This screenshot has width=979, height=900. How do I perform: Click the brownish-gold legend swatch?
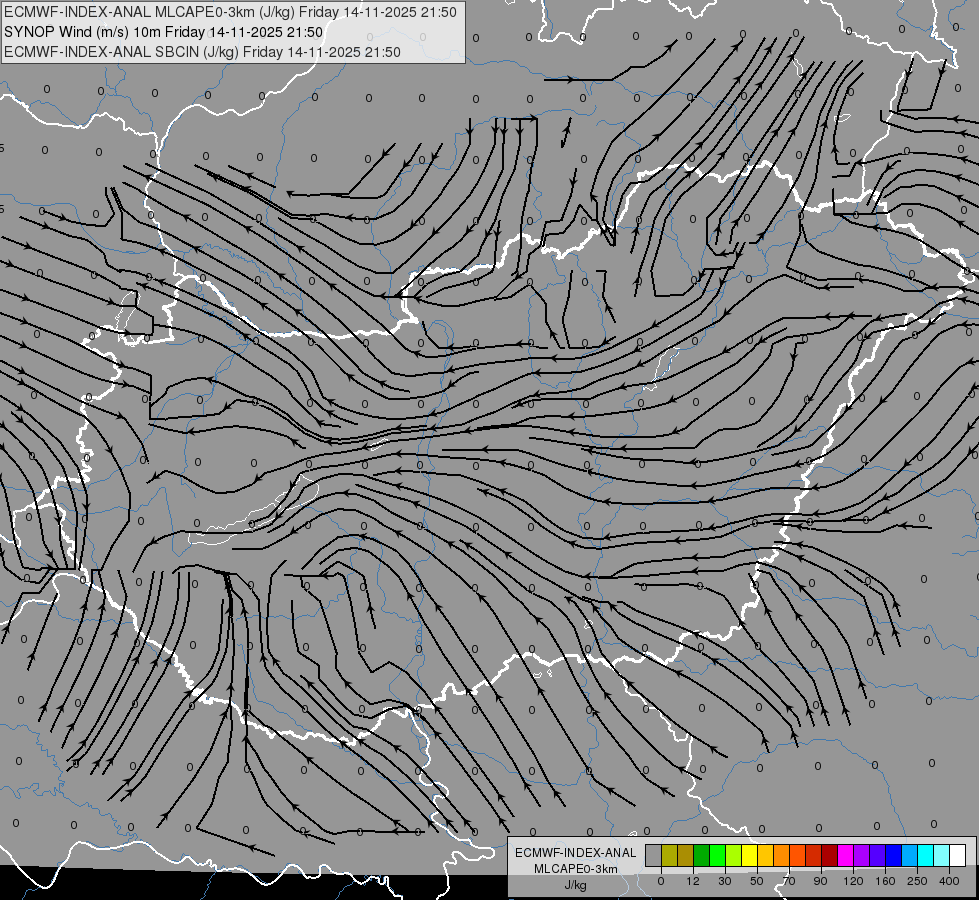click(x=686, y=855)
